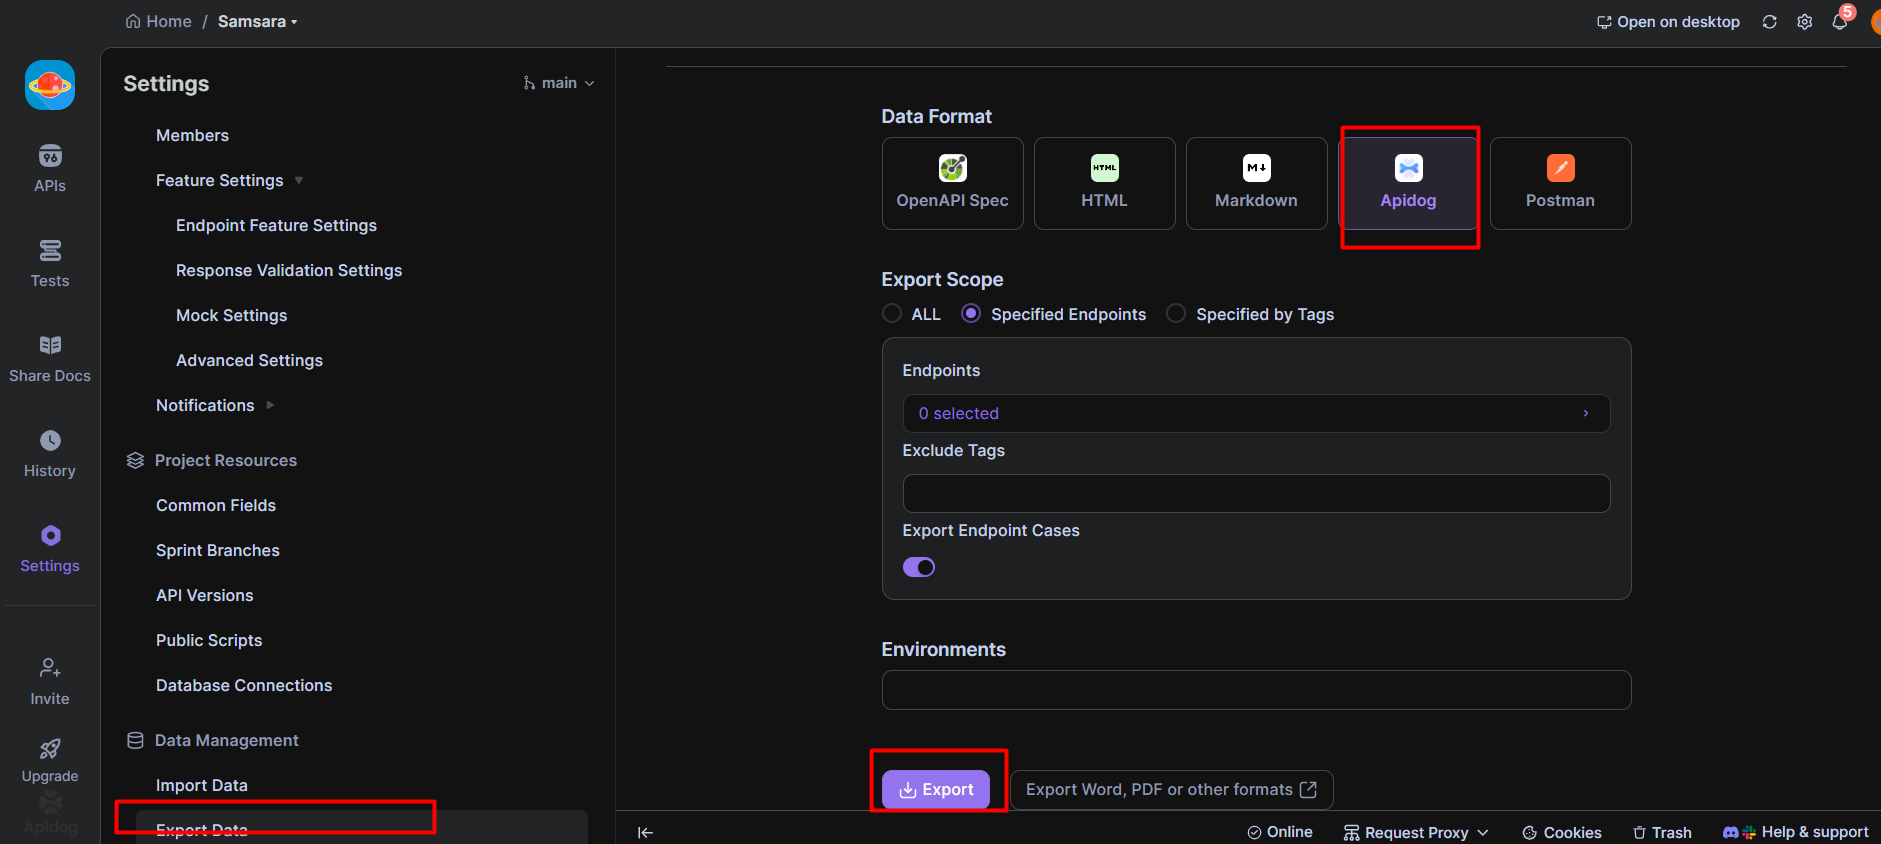This screenshot has width=1881, height=844.
Task: Select Apidog data format
Action: point(1408,183)
